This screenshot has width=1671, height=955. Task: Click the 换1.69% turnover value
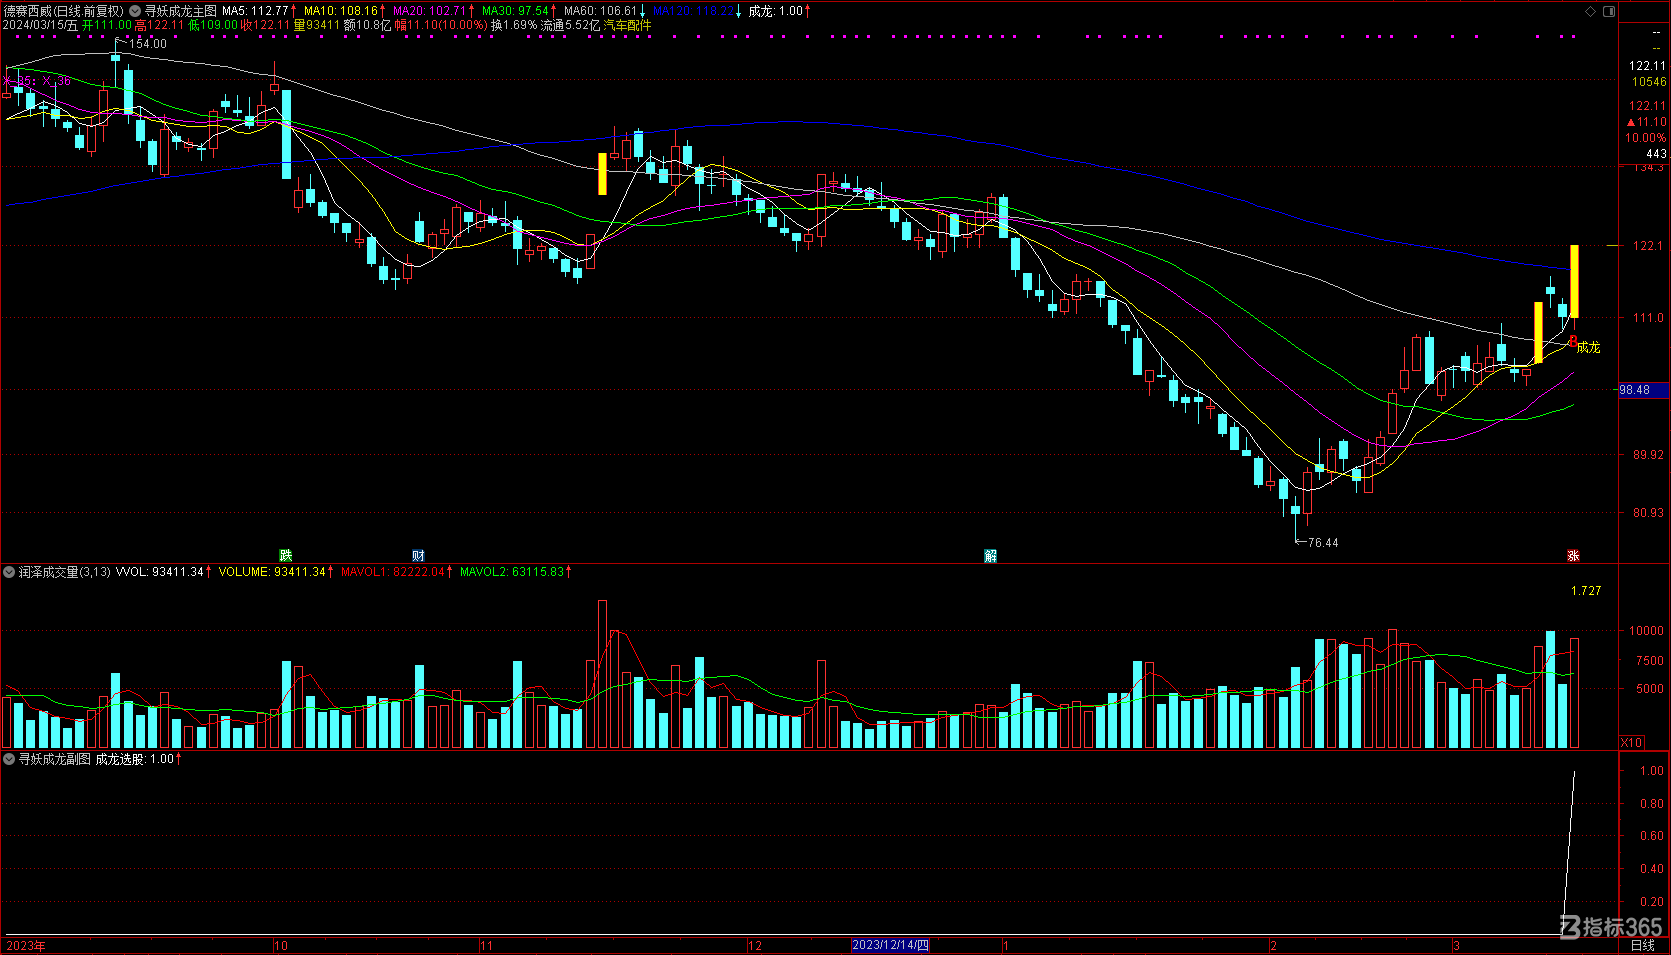point(513,25)
